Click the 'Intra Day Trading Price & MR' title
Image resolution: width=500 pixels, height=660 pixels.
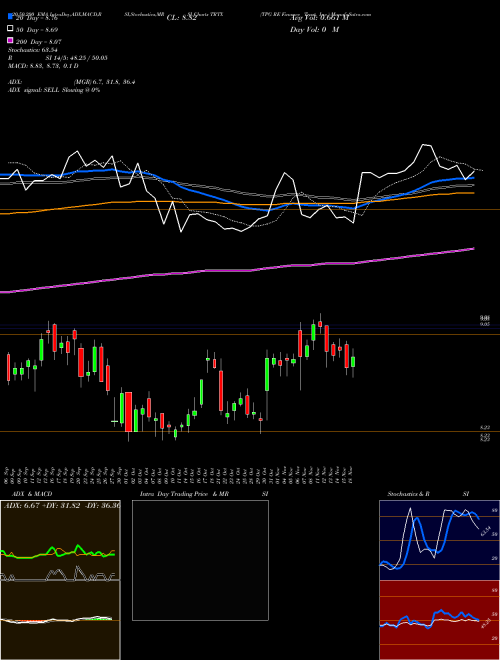click(184, 494)
